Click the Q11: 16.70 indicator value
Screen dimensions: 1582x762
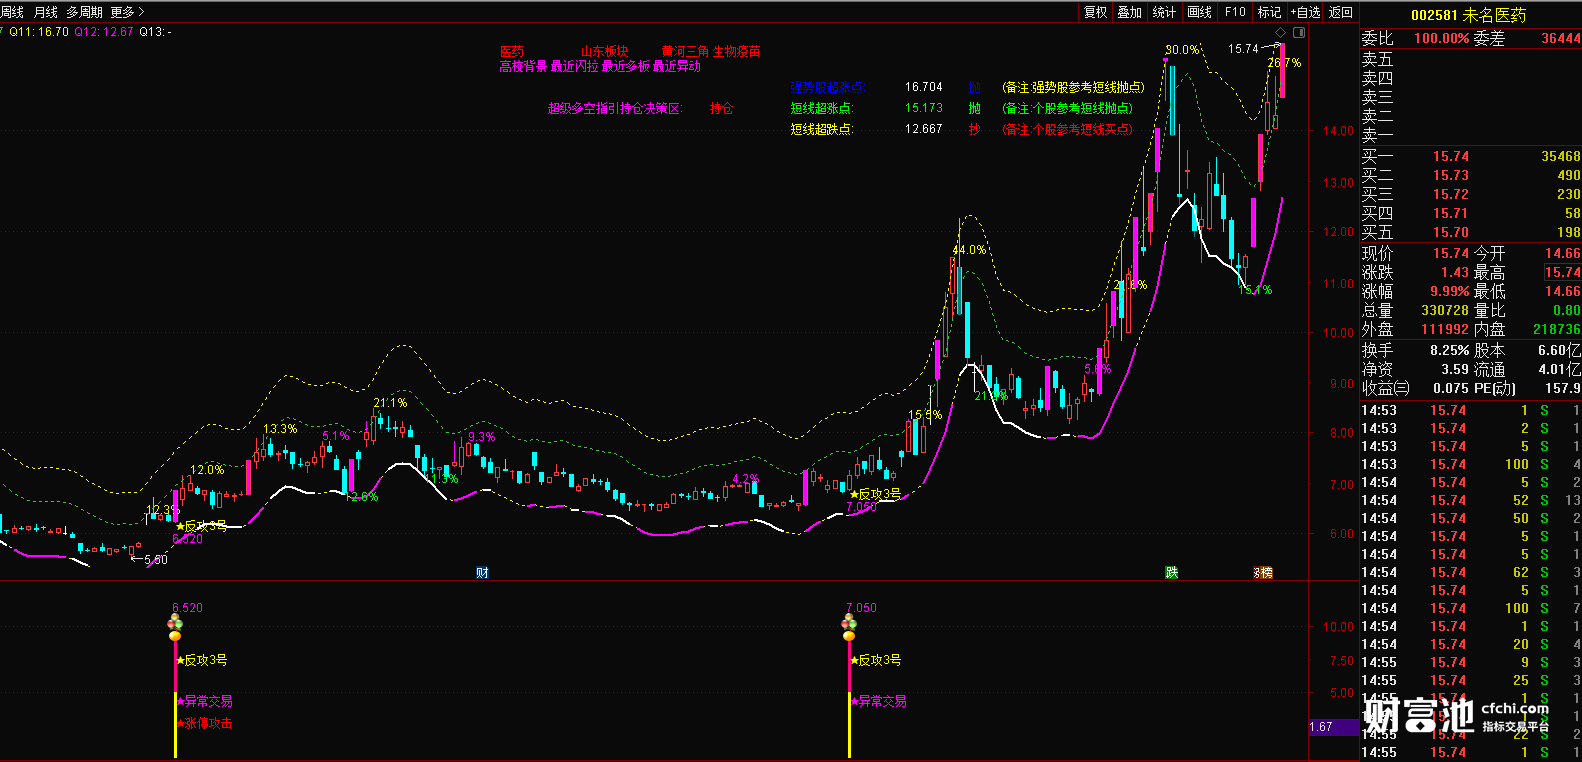coord(40,32)
